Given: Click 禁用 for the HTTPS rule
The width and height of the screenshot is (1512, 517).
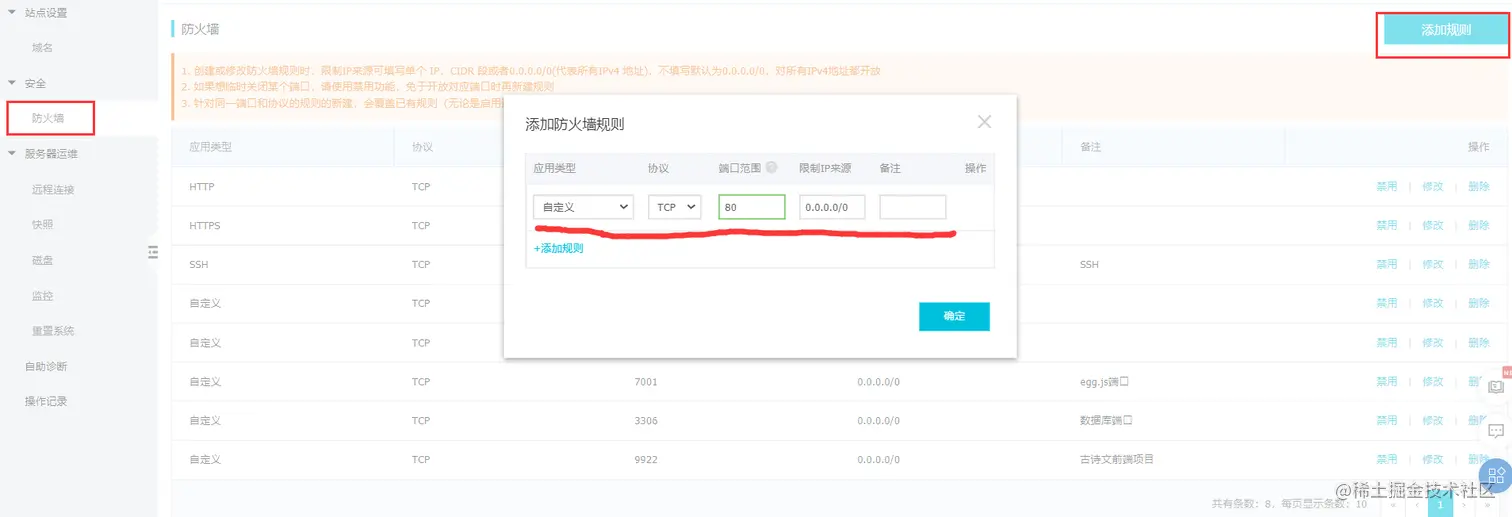Looking at the screenshot, I should [1386, 226].
